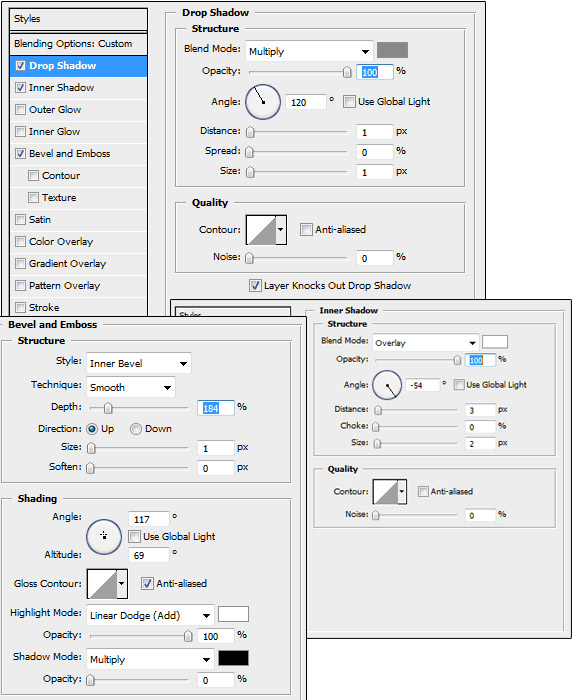580x700 pixels.
Task: Enable the Stroke checkbox
Action: [x=21, y=307]
